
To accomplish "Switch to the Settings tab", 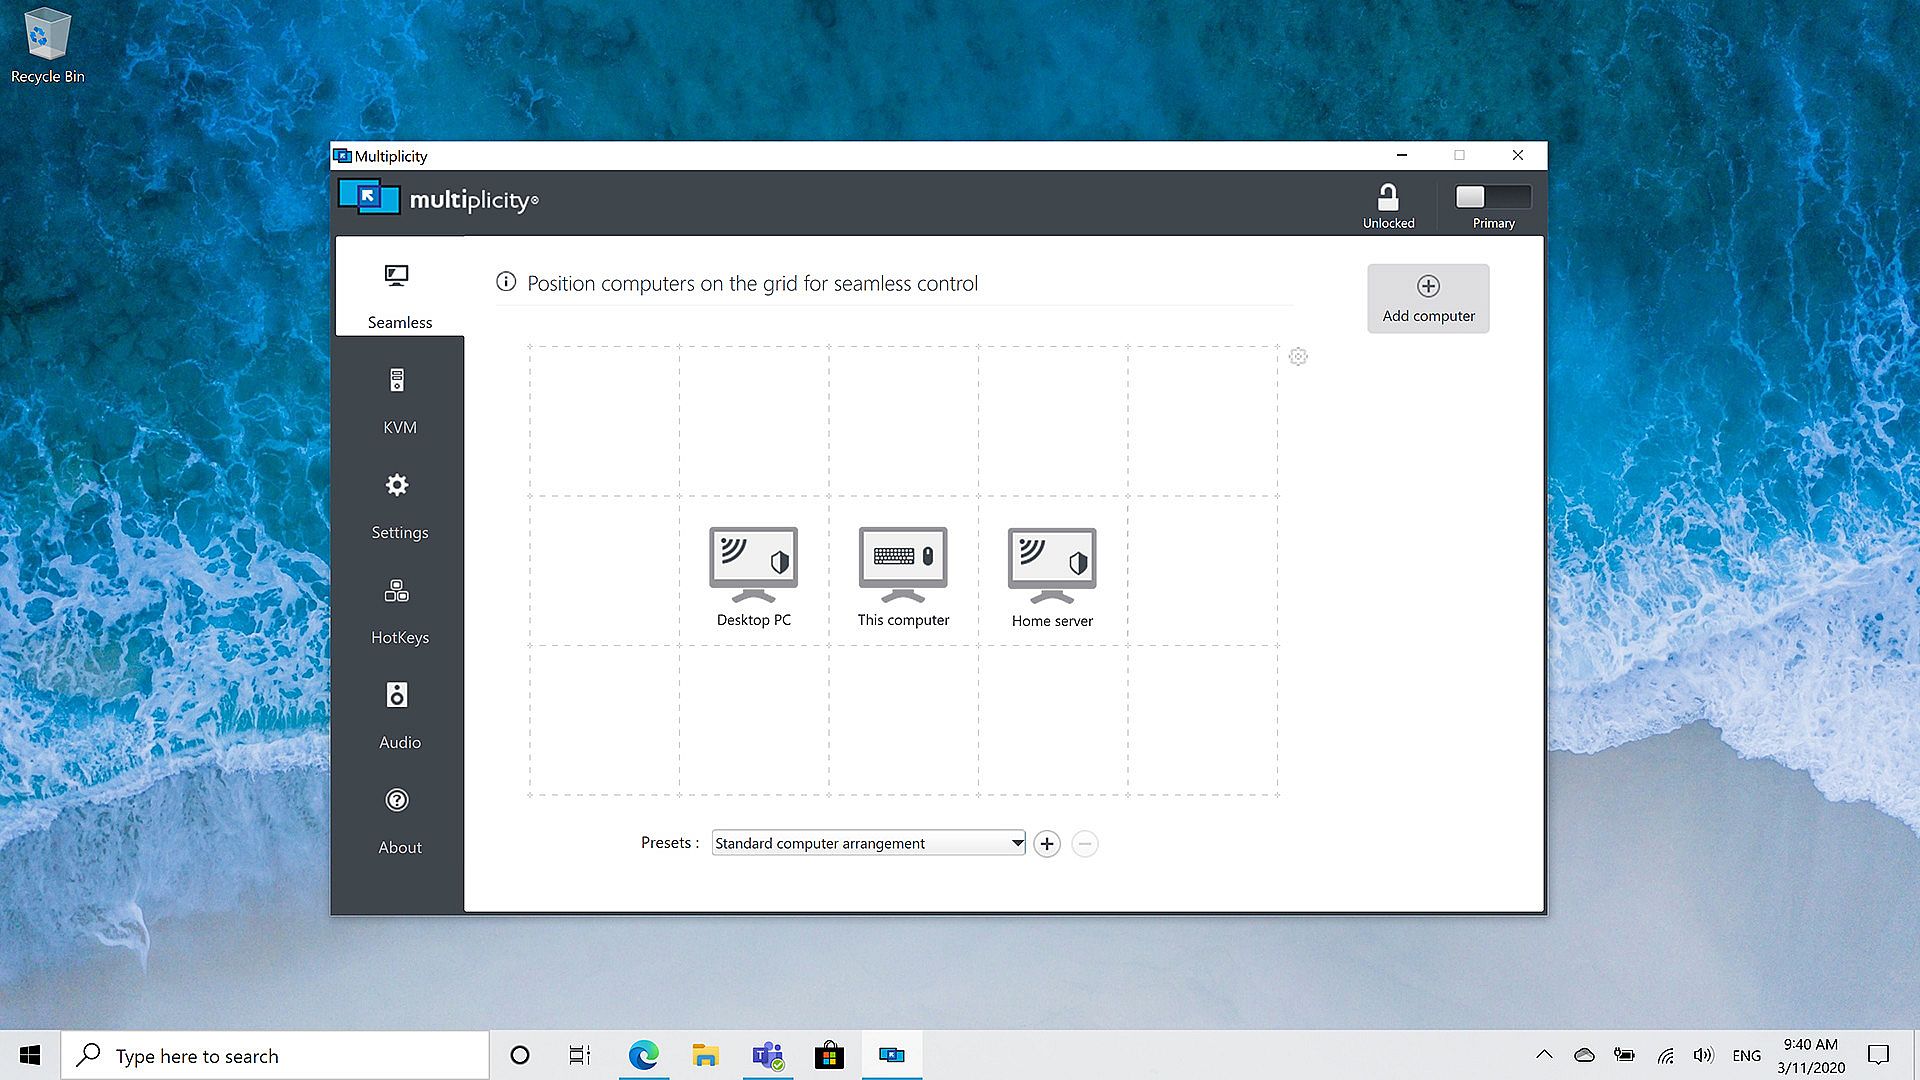I will pos(399,505).
